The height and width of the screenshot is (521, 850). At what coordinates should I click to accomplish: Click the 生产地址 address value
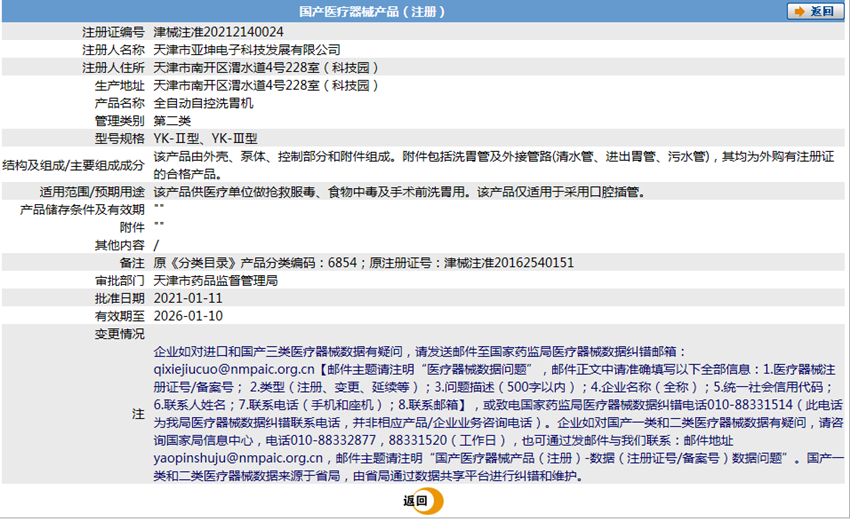[266, 86]
